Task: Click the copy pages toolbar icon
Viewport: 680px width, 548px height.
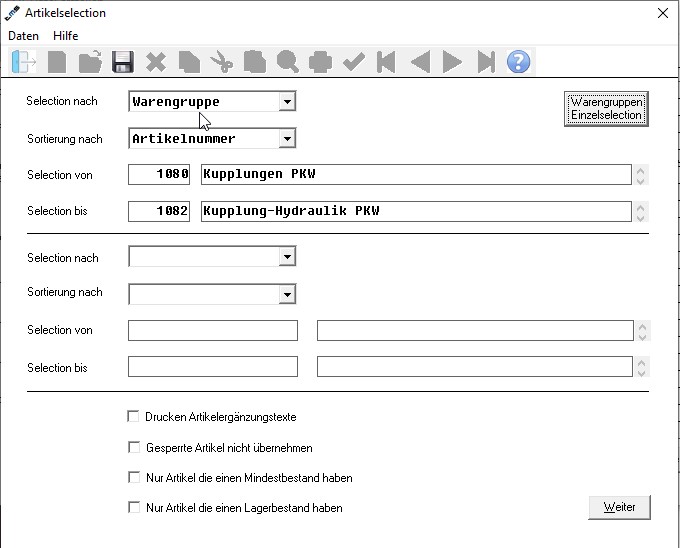Action: (189, 62)
